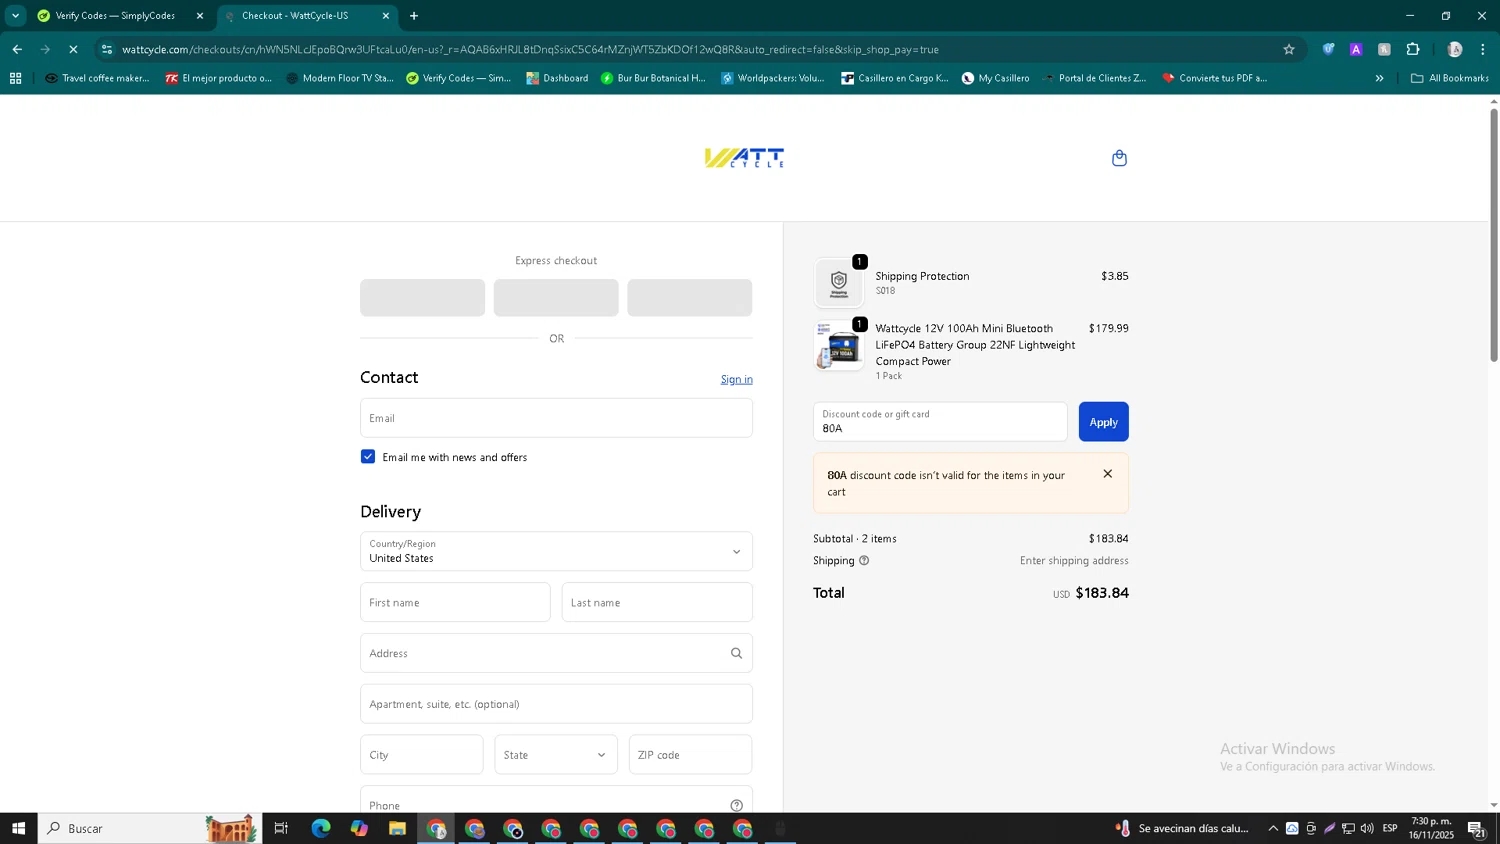Viewport: 1500px width, 844px height.
Task: Open Casillero en Cargo bookmark
Action: click(894, 78)
